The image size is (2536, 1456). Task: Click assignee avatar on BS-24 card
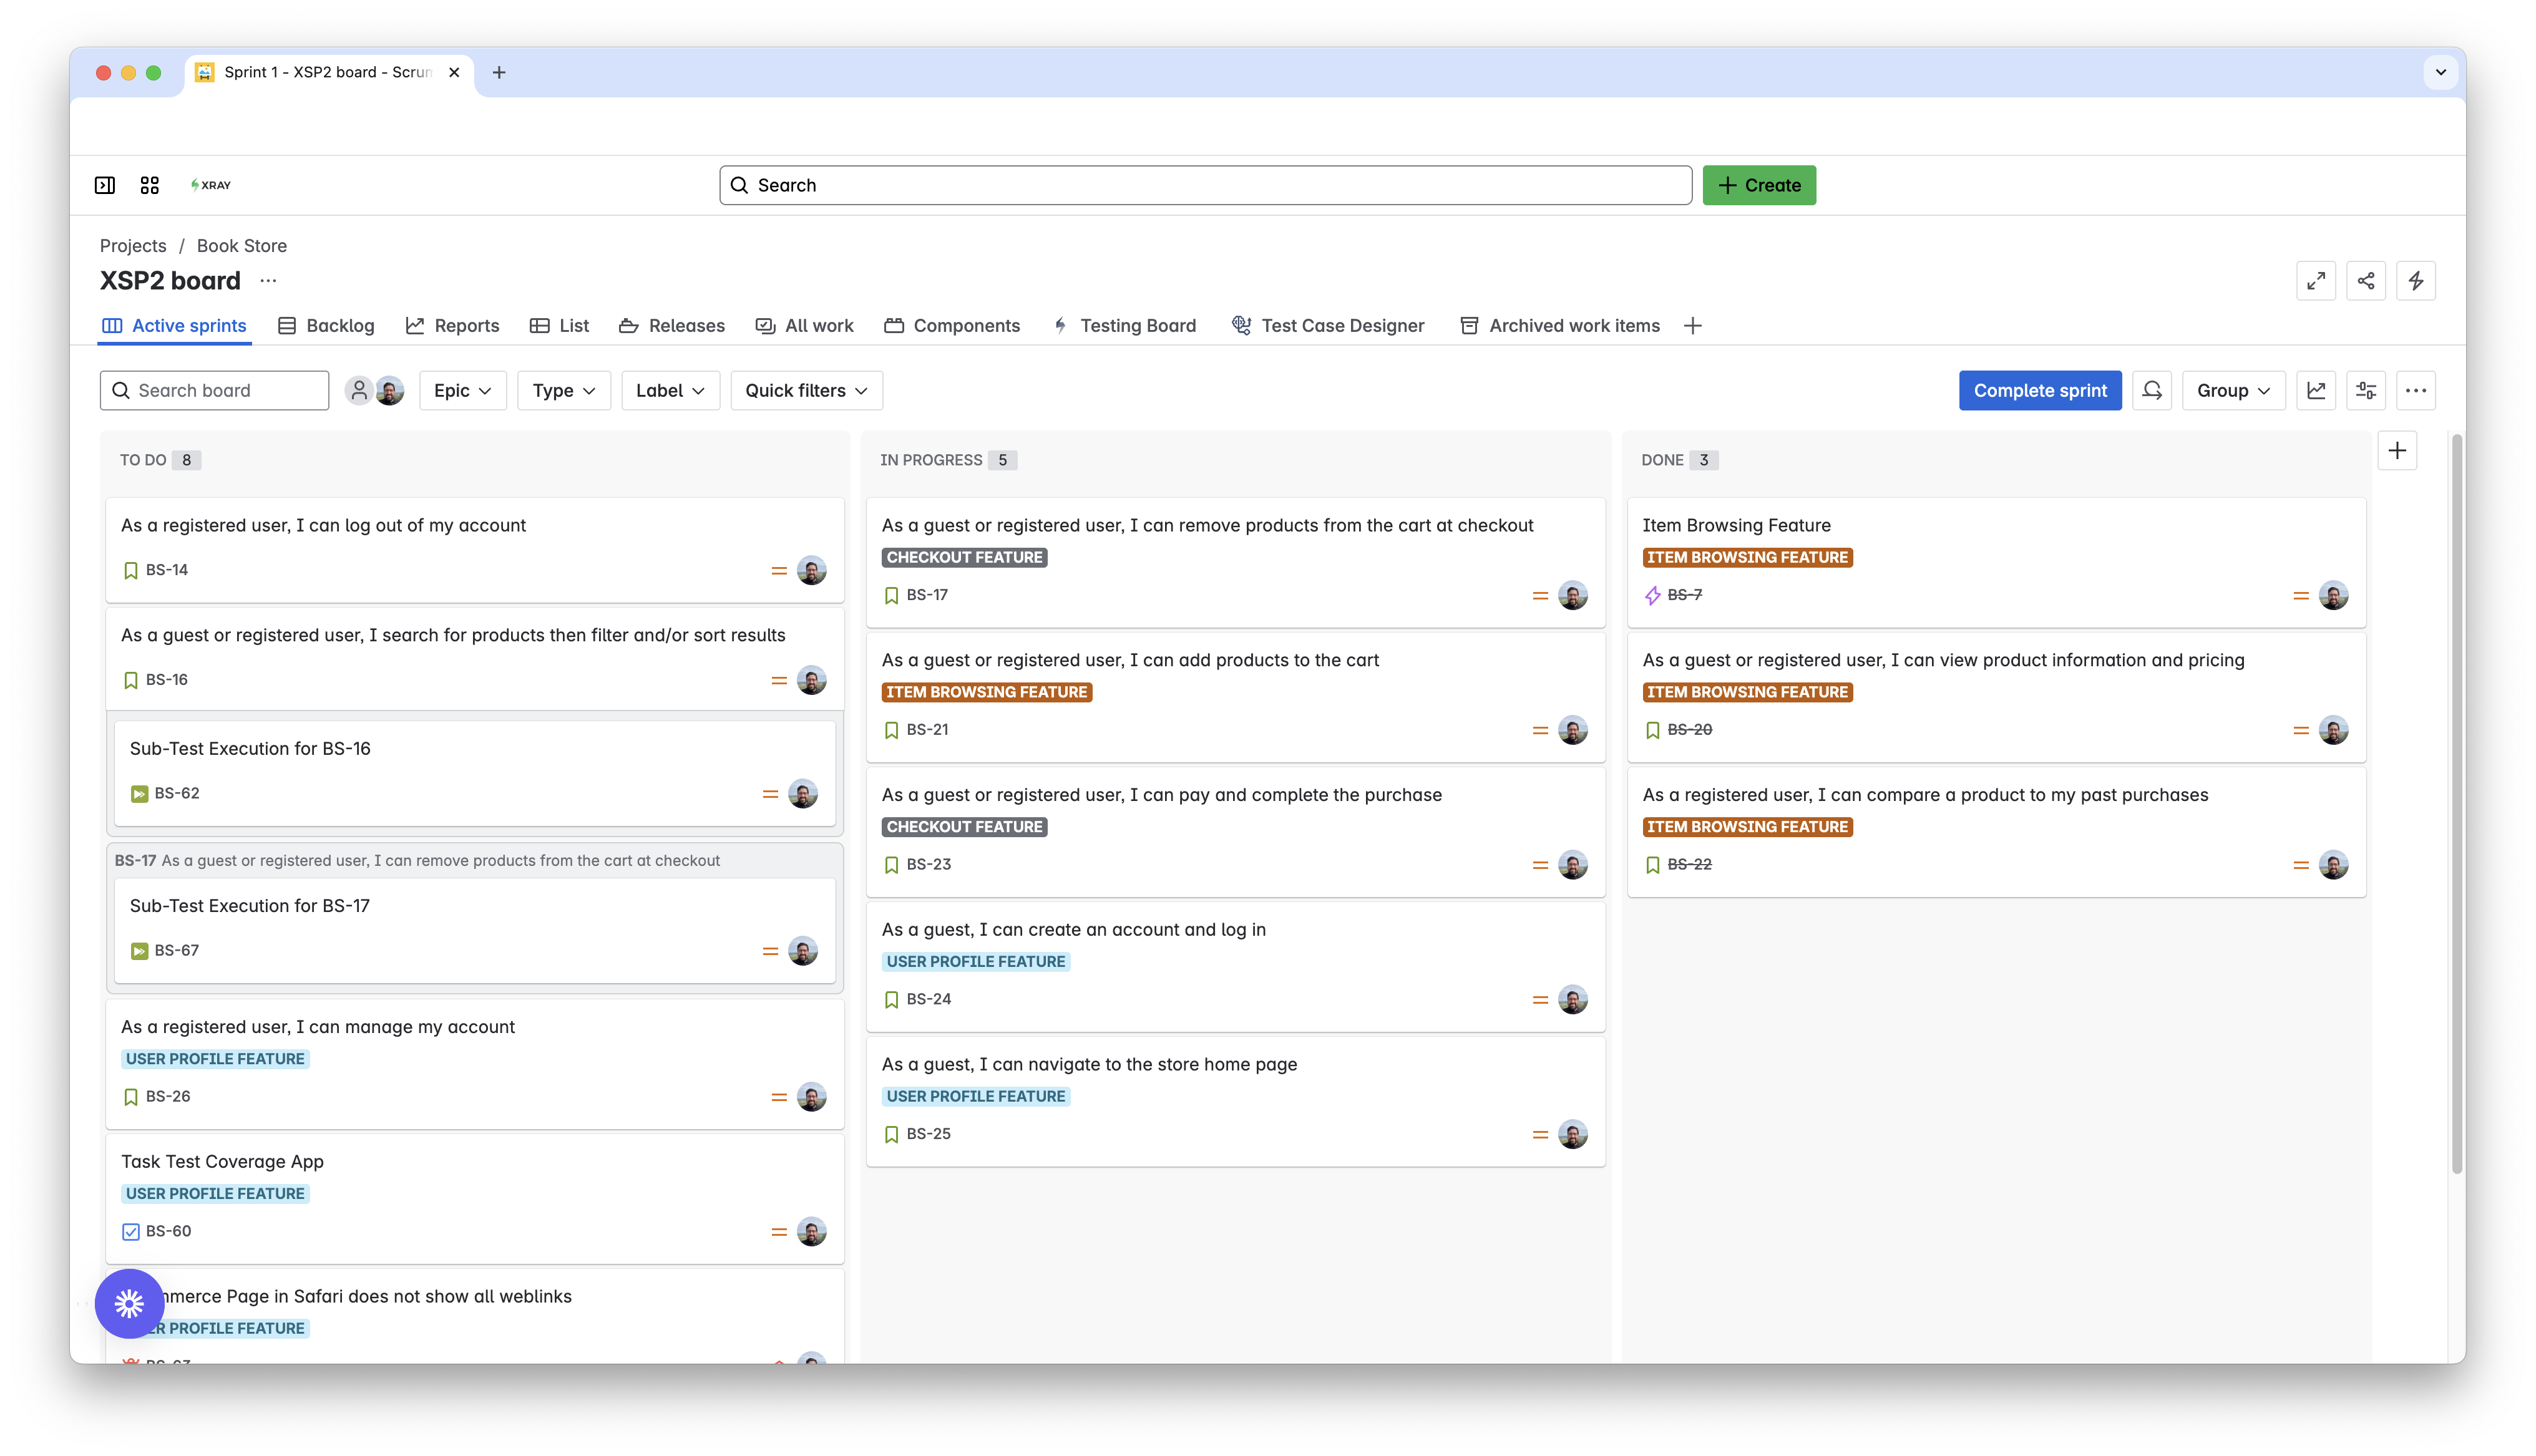click(x=1572, y=1000)
